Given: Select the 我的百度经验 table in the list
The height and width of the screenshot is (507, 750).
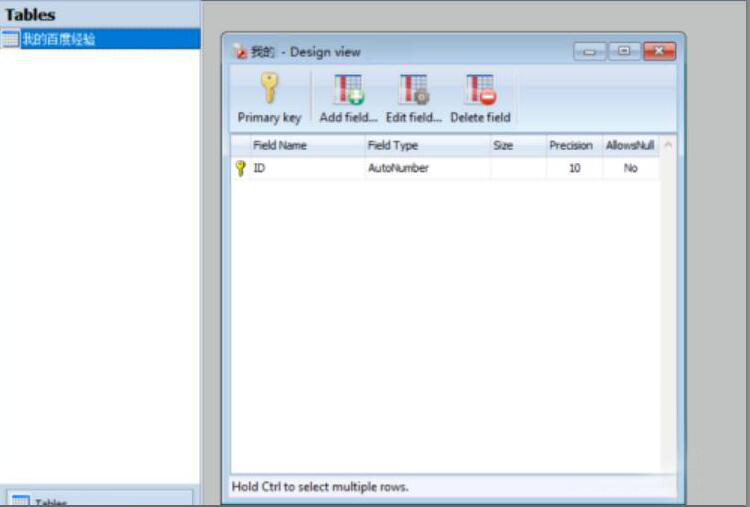Looking at the screenshot, I should [59, 39].
